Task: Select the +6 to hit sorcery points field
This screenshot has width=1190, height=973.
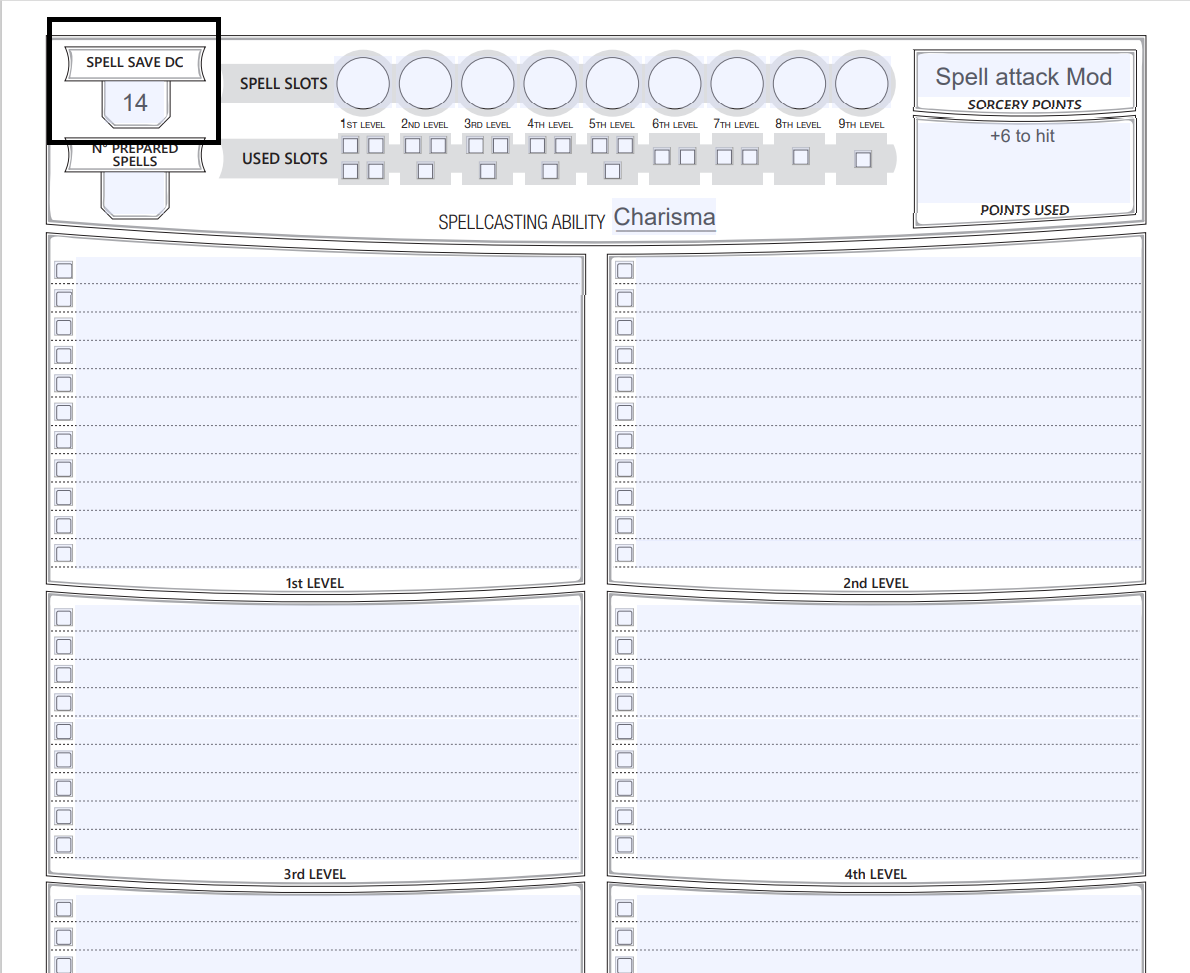Action: coord(1025,136)
